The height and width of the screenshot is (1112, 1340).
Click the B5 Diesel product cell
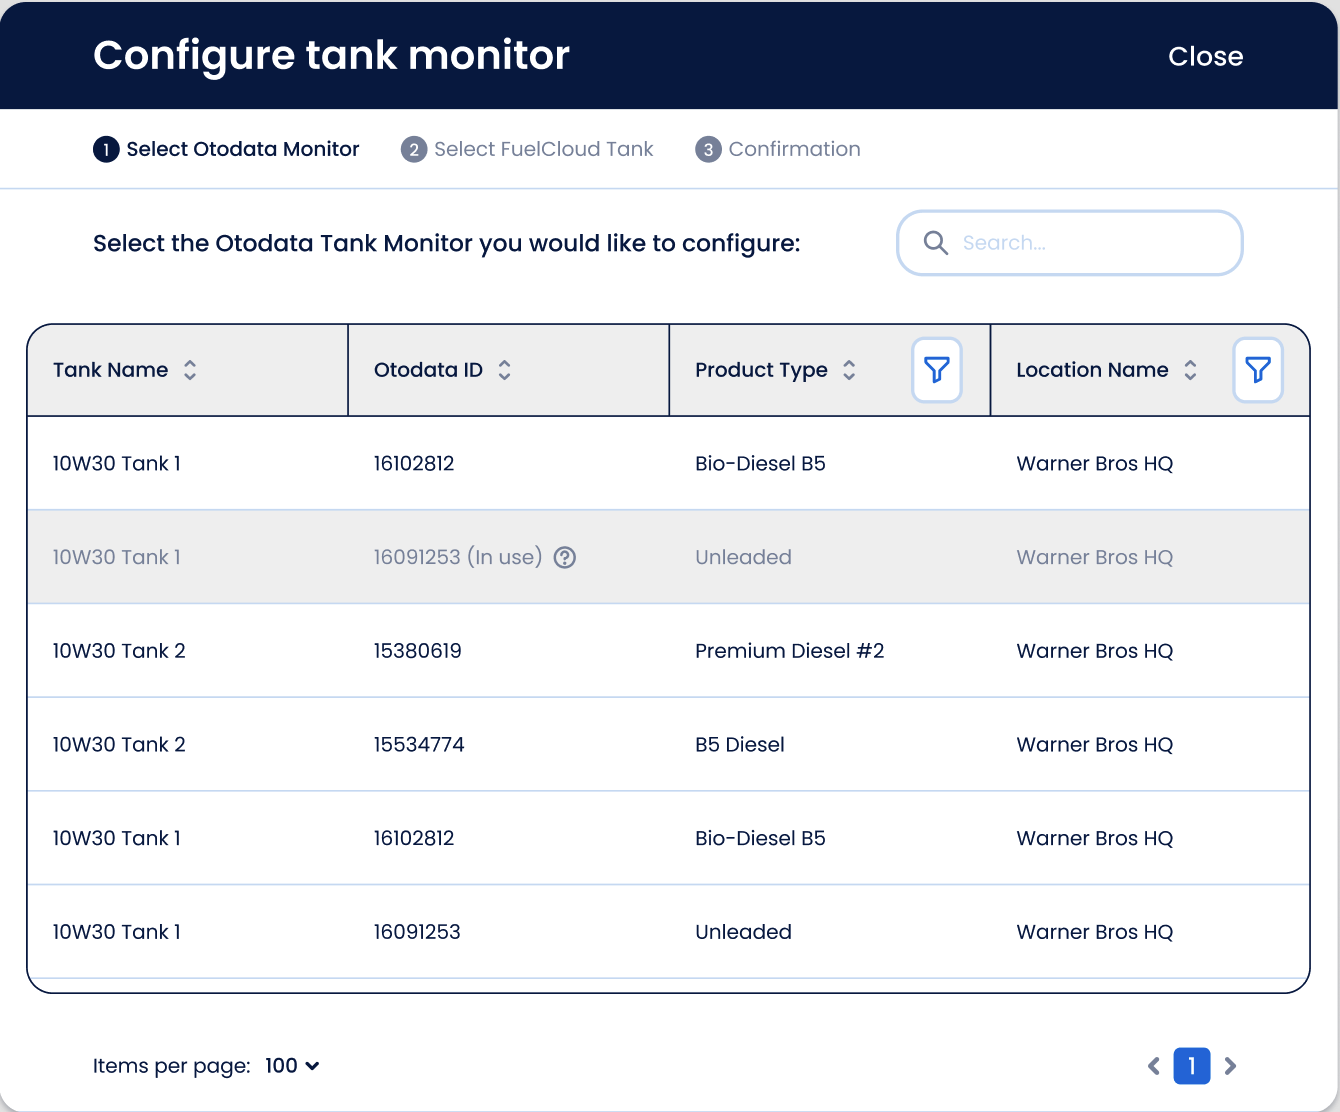(740, 745)
